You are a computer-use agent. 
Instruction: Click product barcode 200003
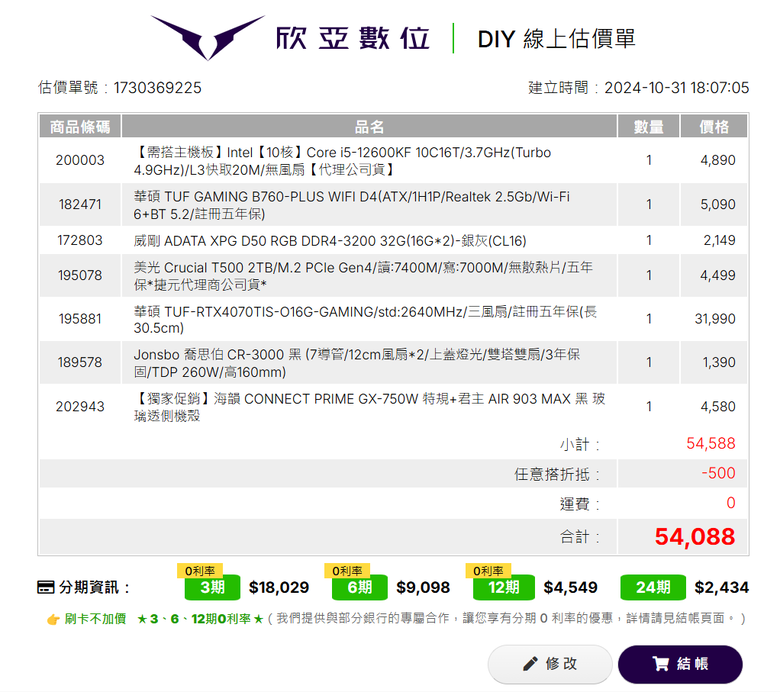coord(80,160)
